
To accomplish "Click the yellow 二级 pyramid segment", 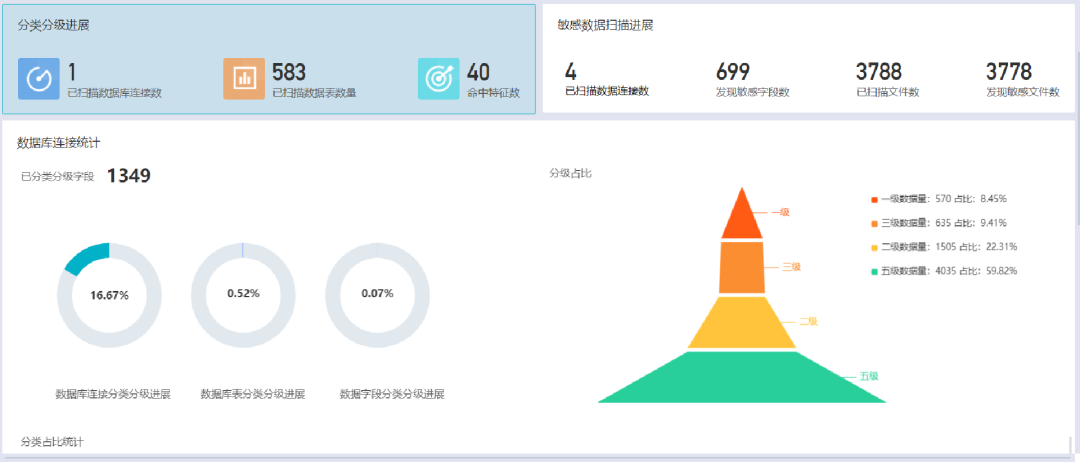I will 742,324.
